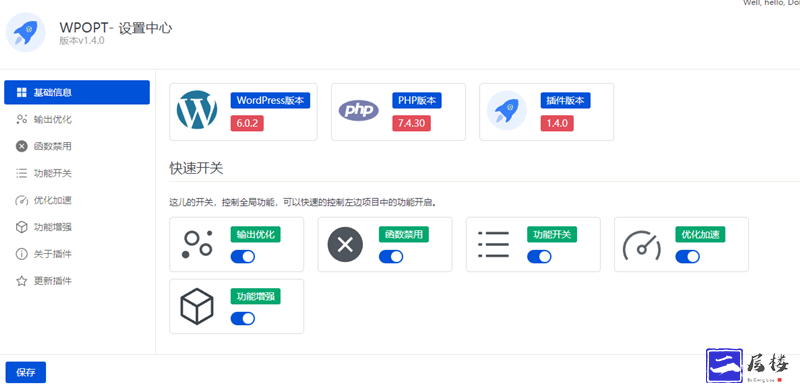Turn off the 优化加速 switch
This screenshot has height=387, width=800.
(x=687, y=256)
